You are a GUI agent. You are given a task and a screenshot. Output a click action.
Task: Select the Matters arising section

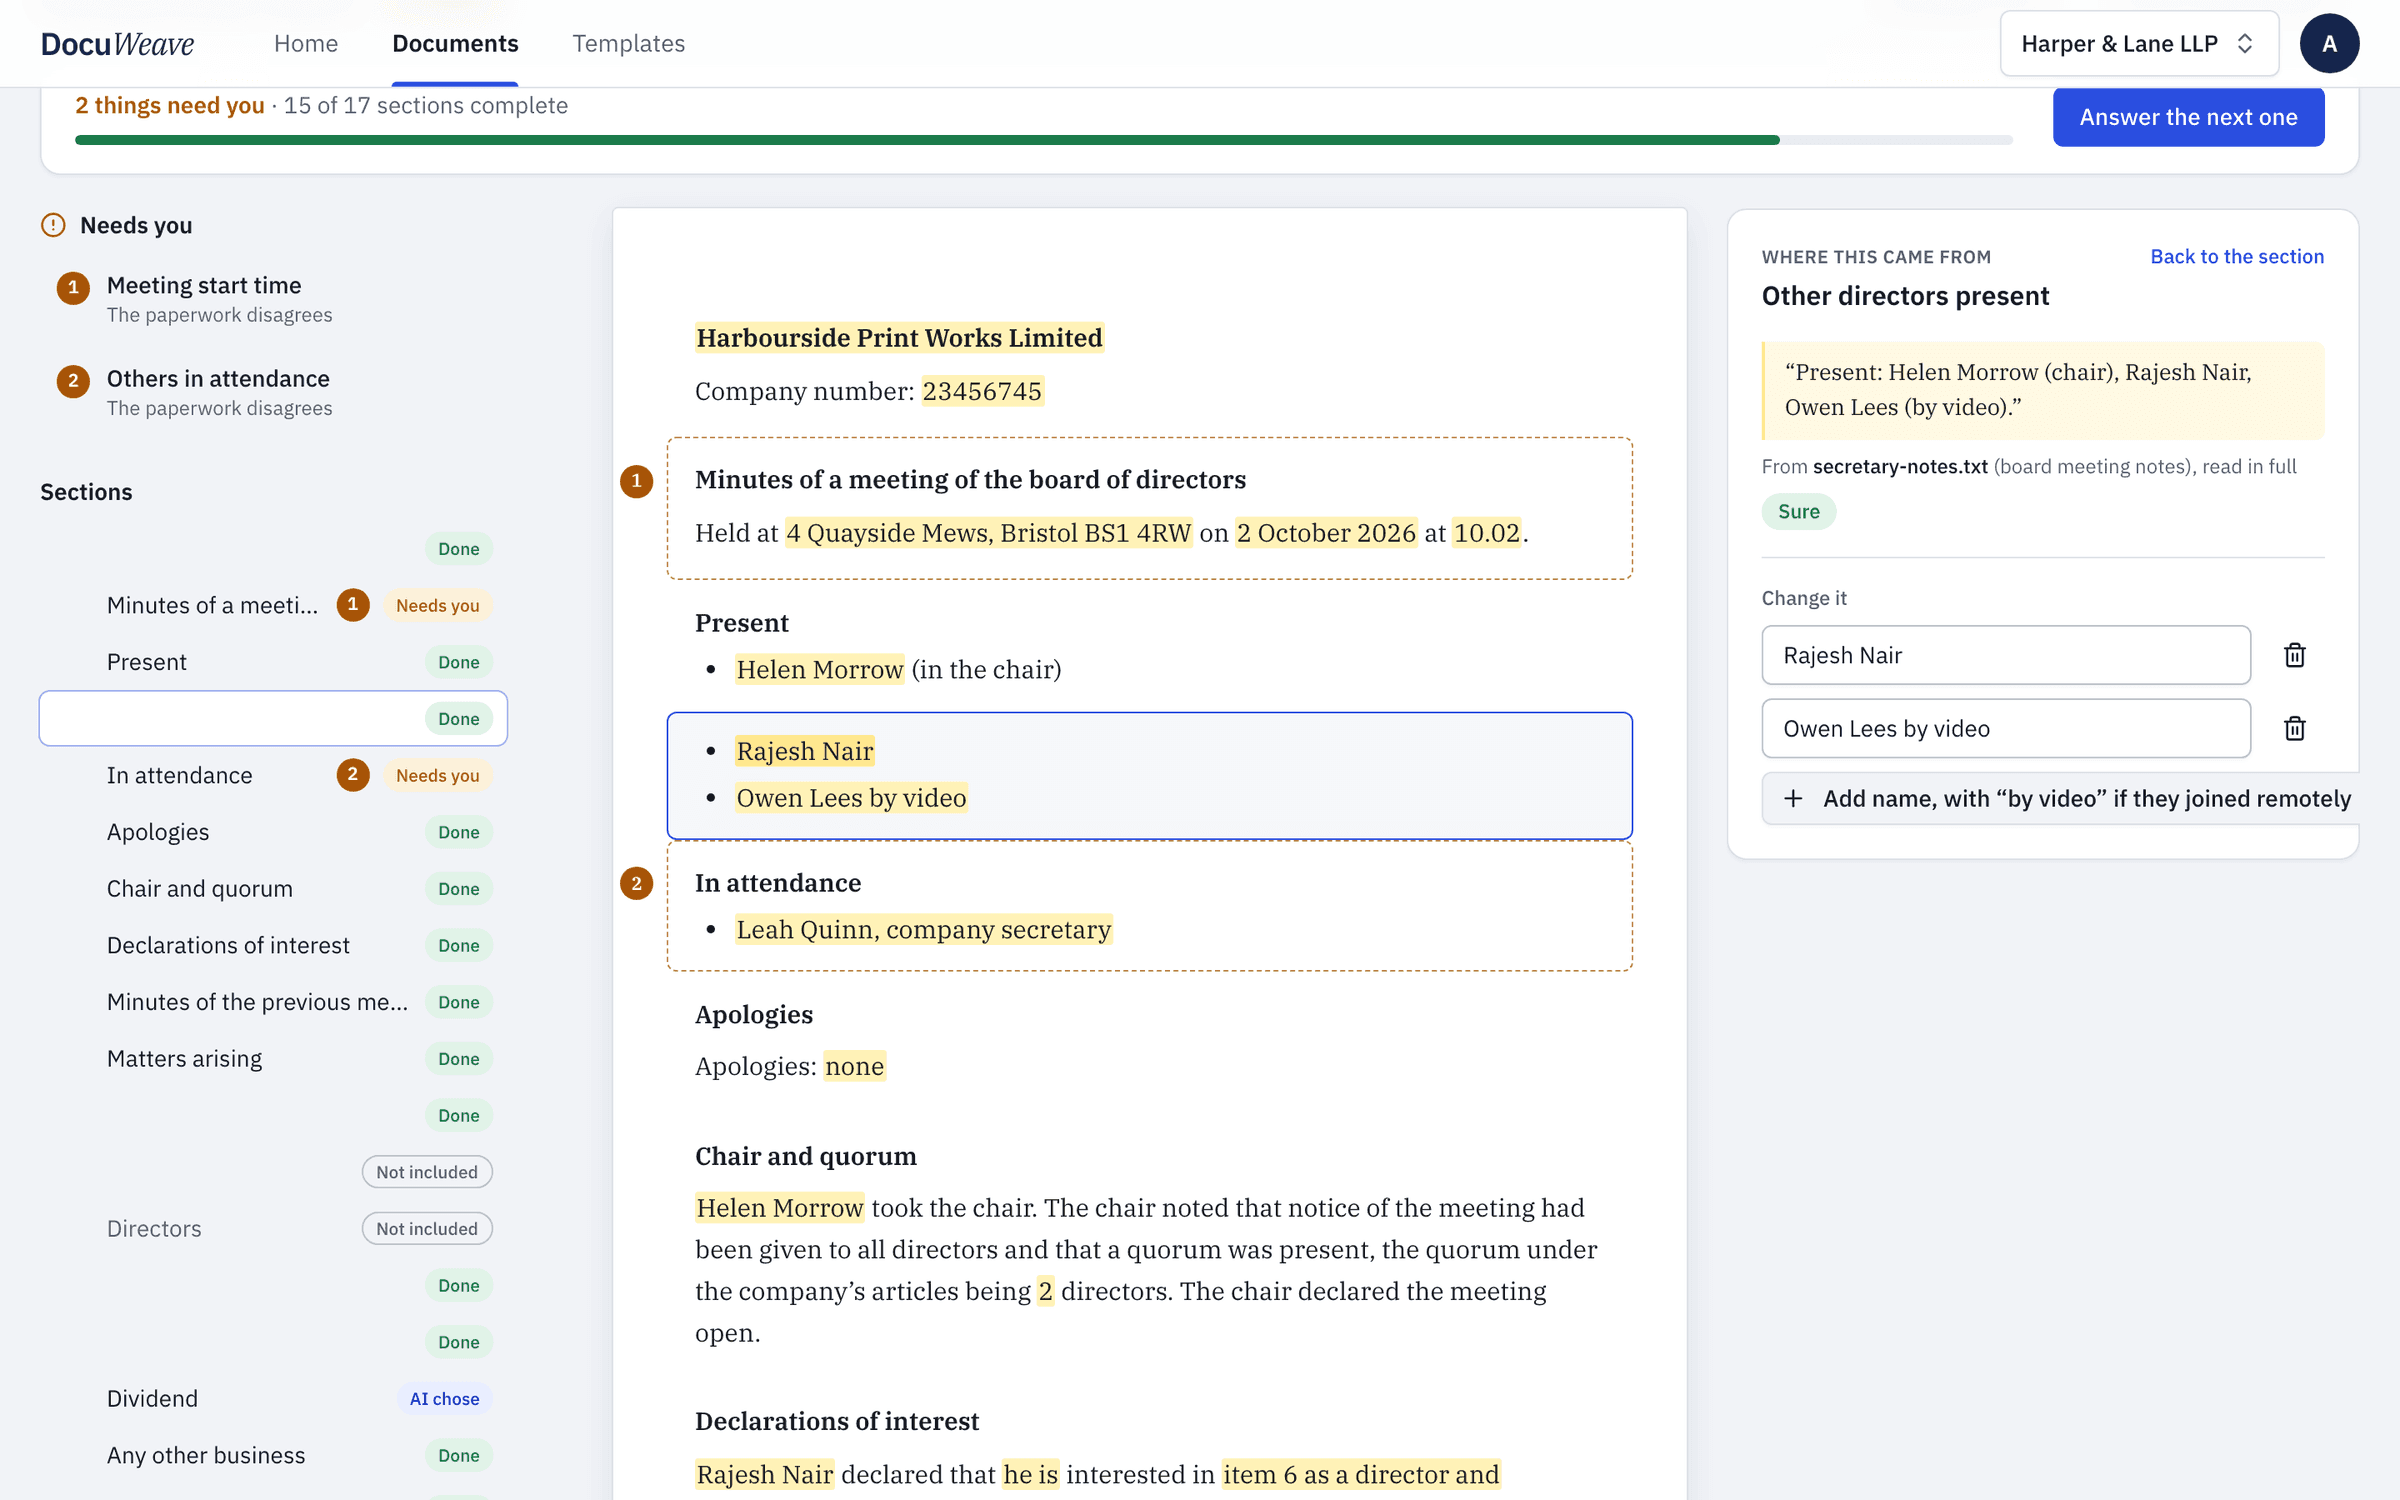272,1059
